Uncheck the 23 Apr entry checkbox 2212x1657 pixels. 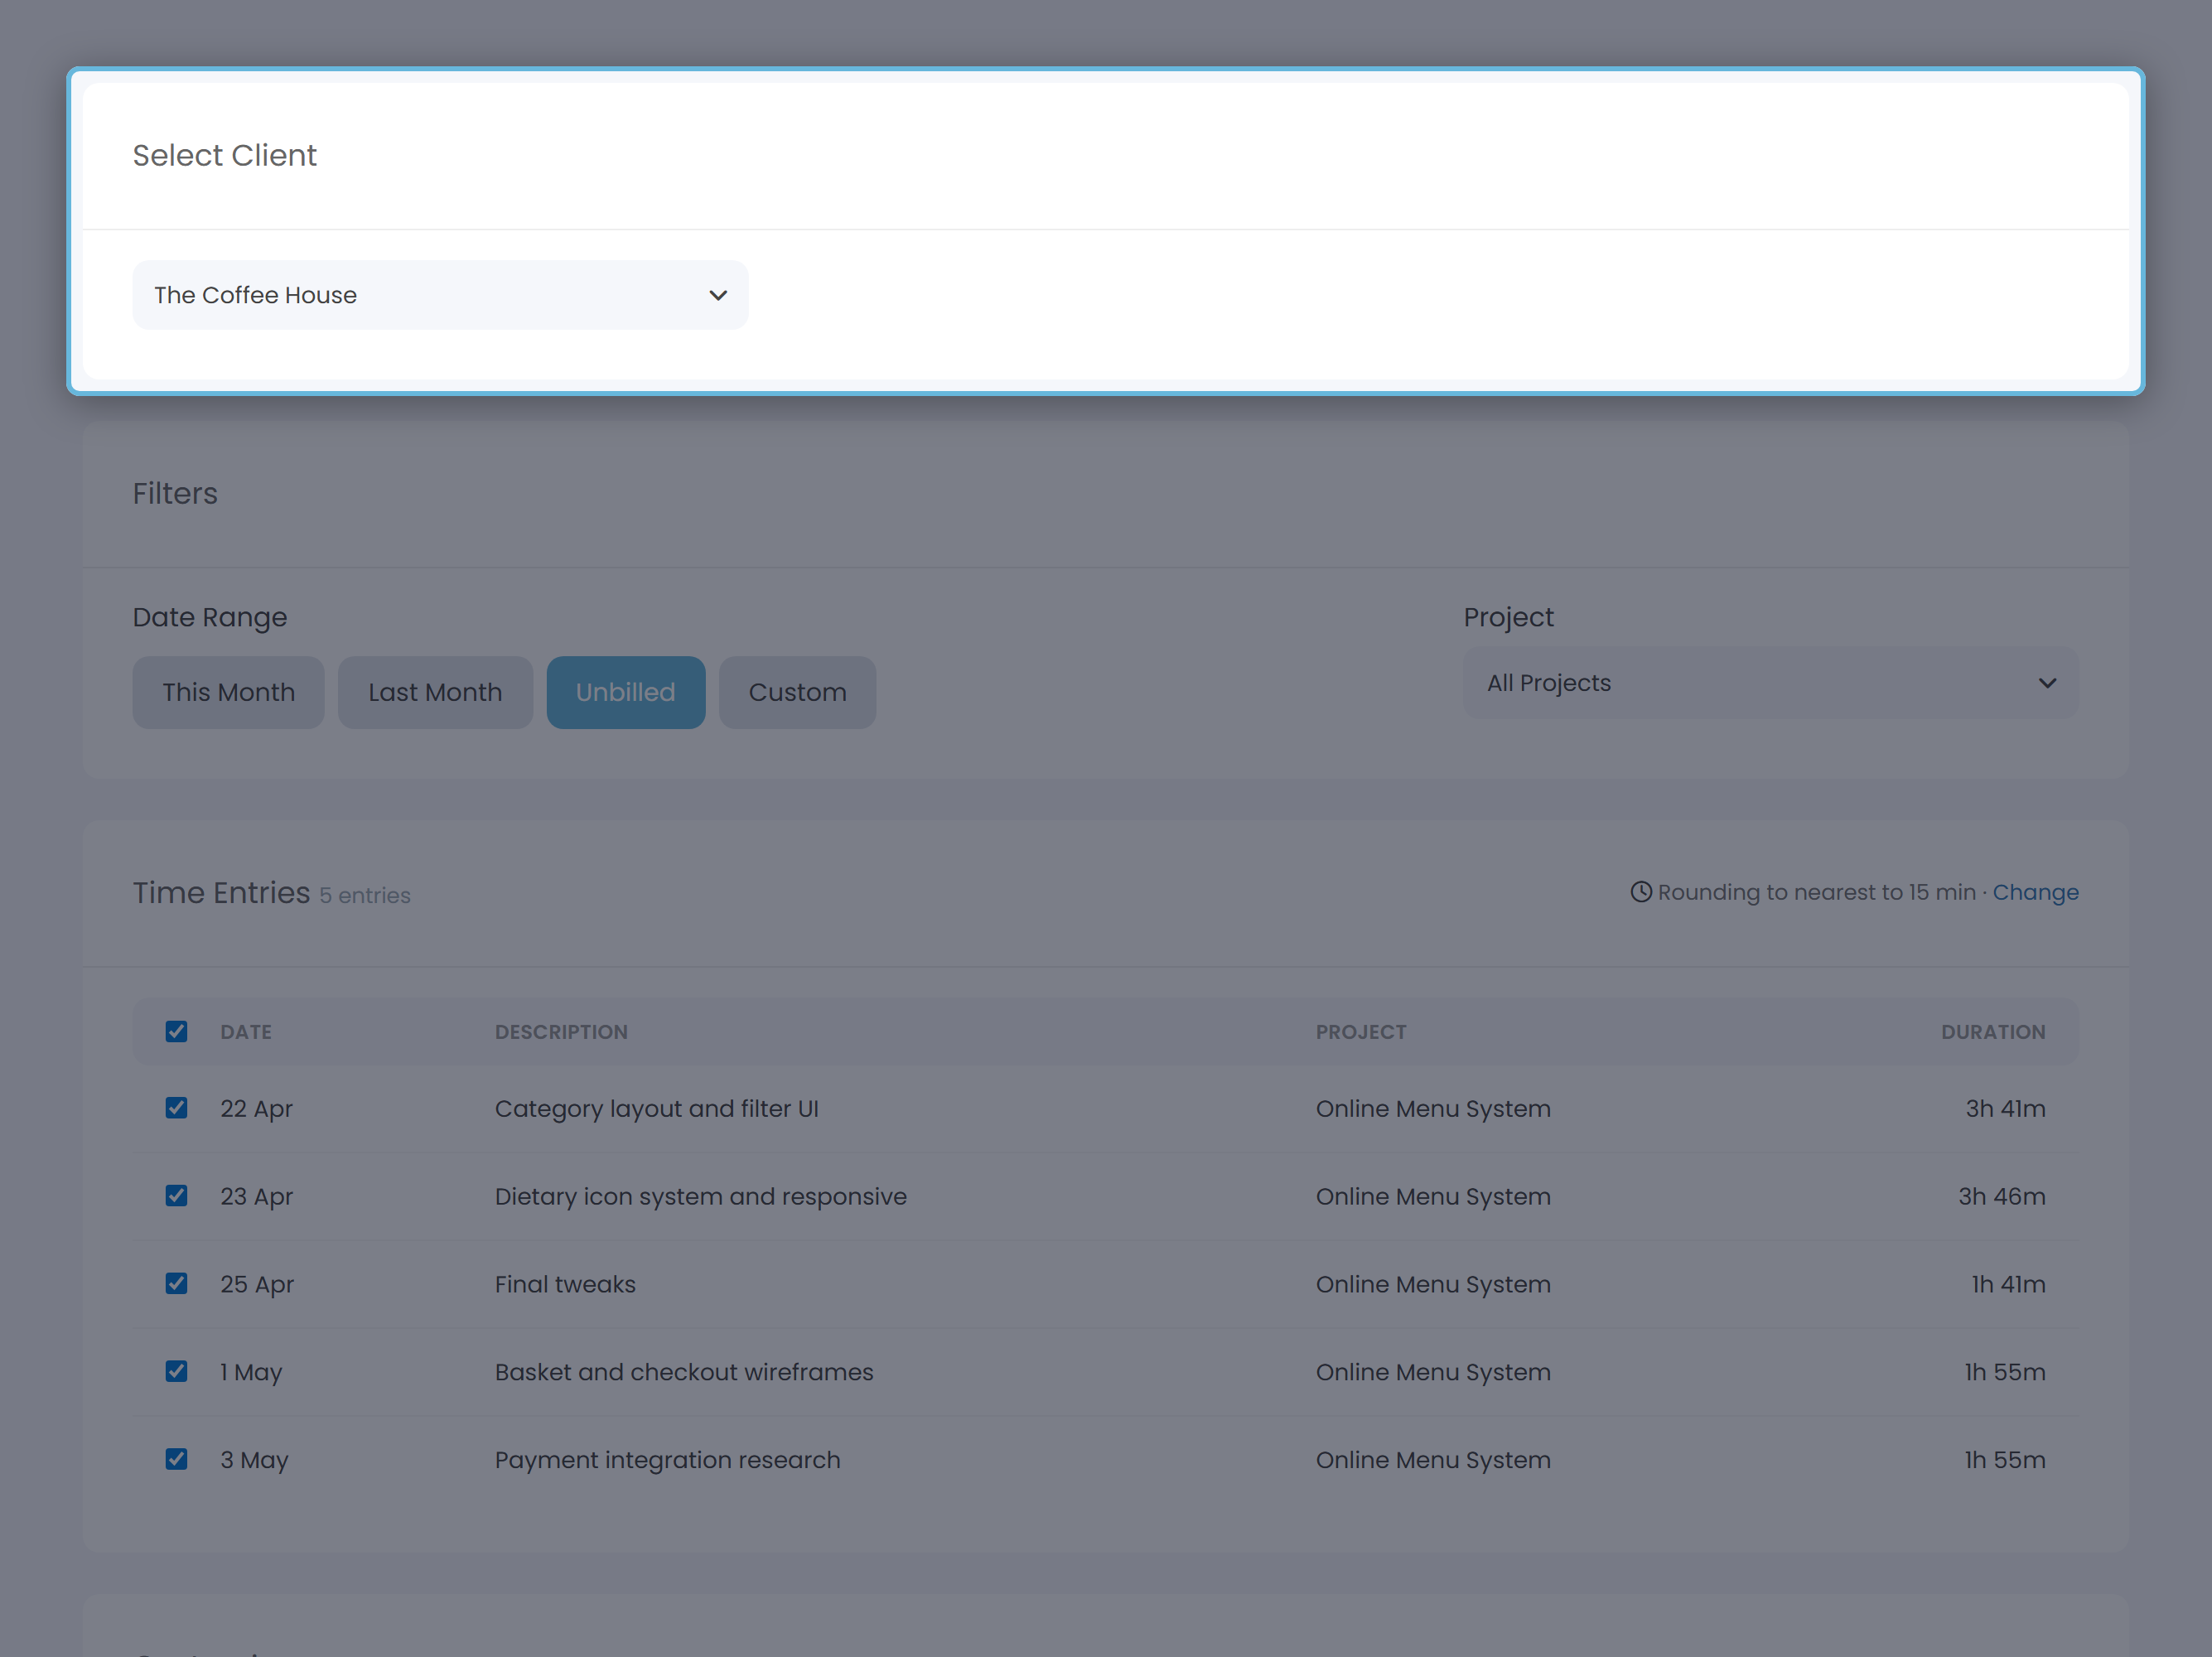click(x=176, y=1196)
